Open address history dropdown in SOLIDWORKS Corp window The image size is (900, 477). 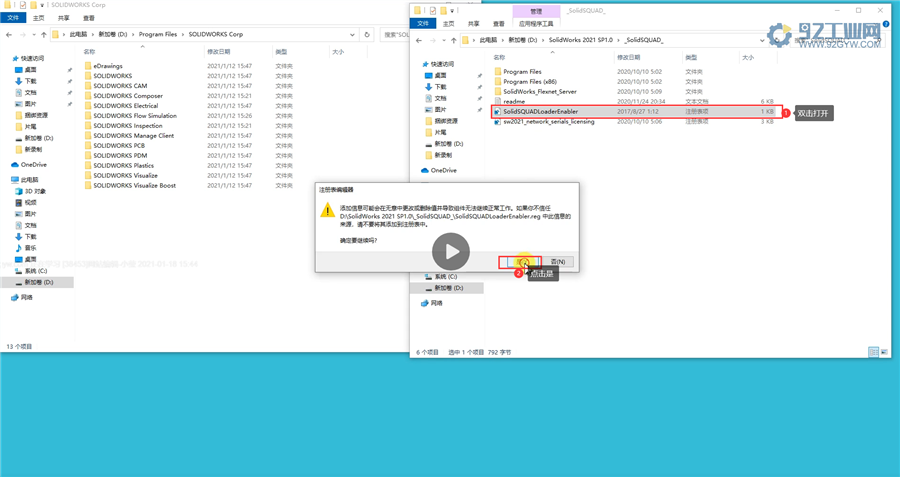[x=352, y=34]
